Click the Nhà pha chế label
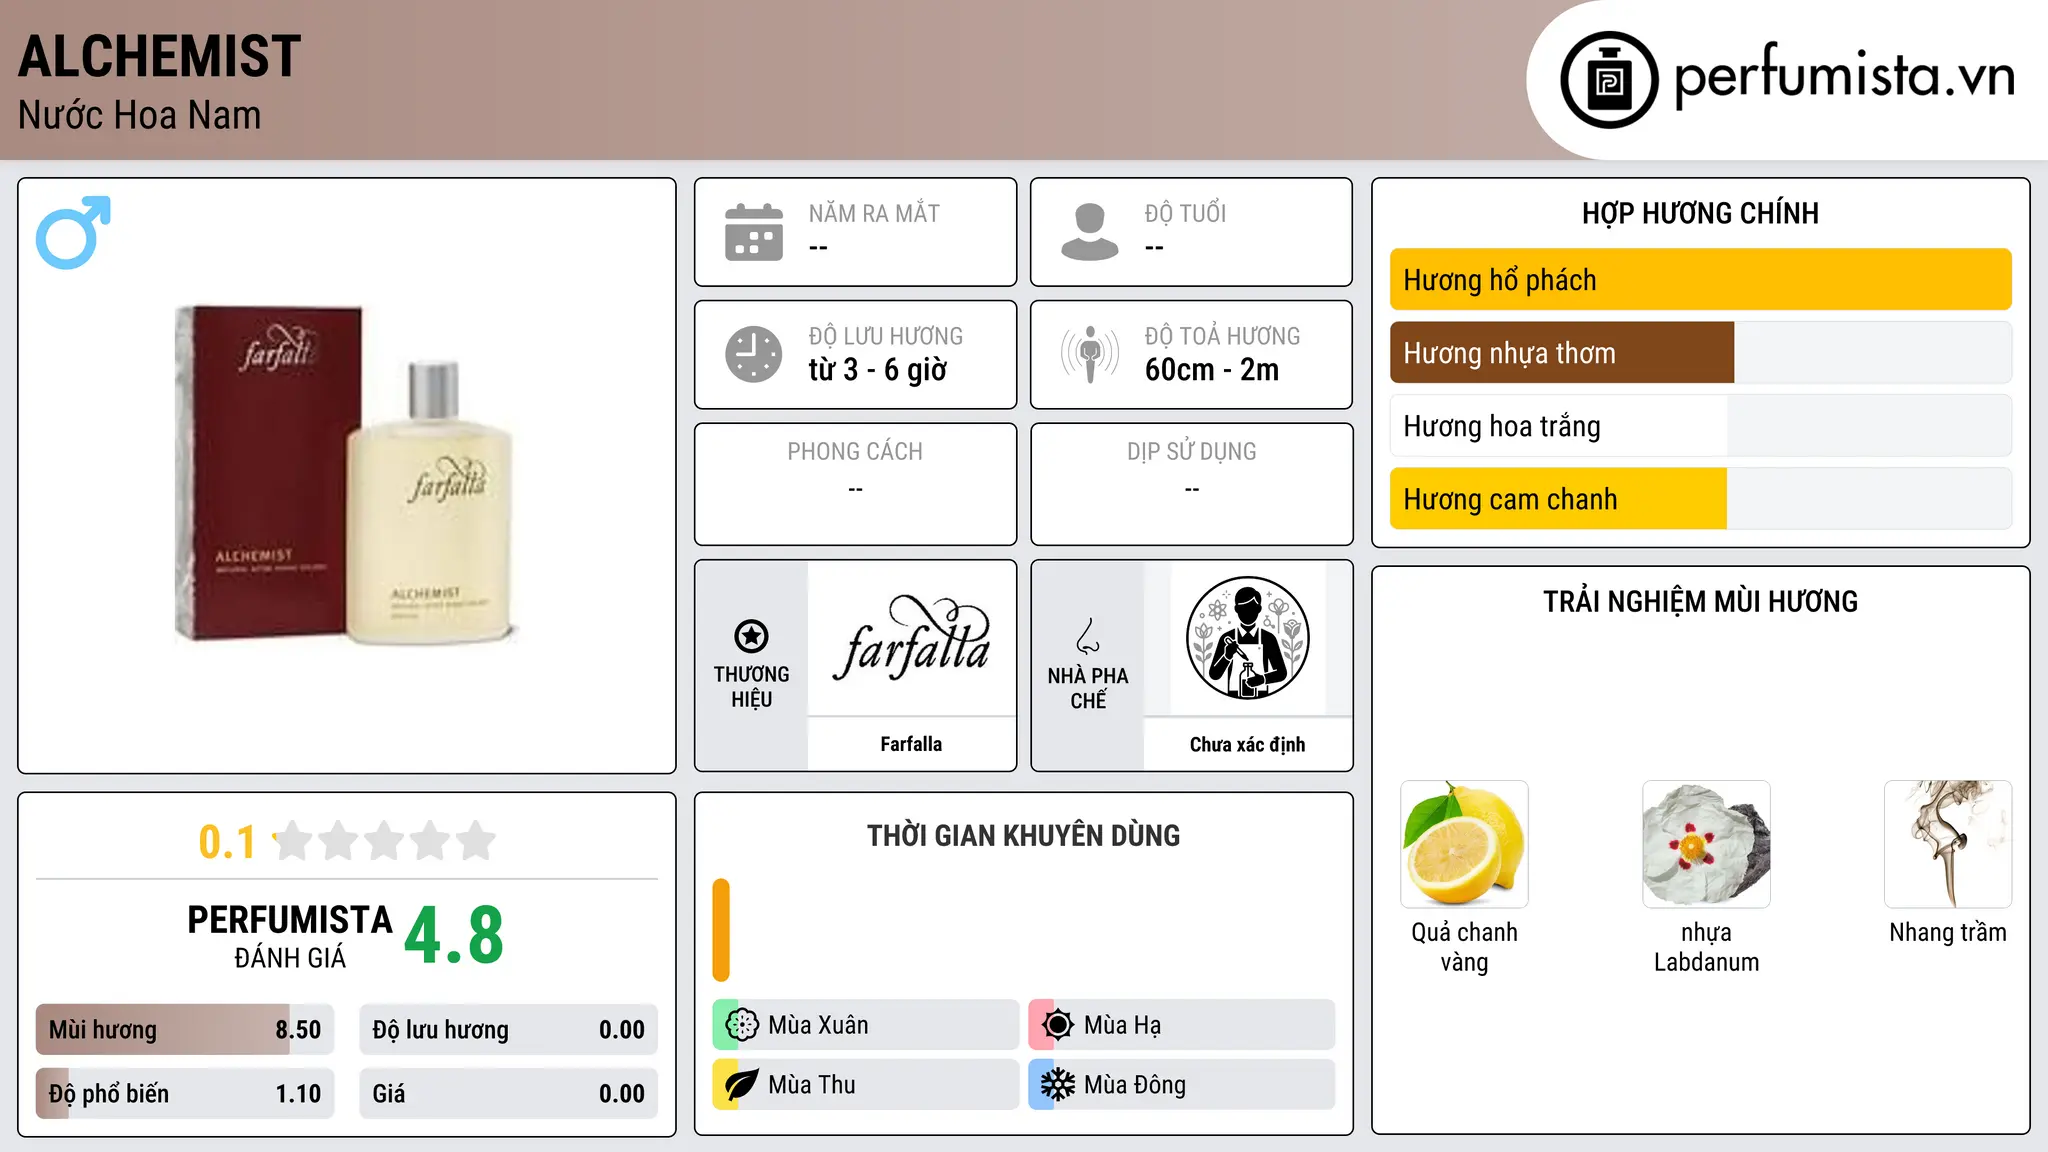Screen dimensions: 2048x1152 pyautogui.click(x=1088, y=688)
